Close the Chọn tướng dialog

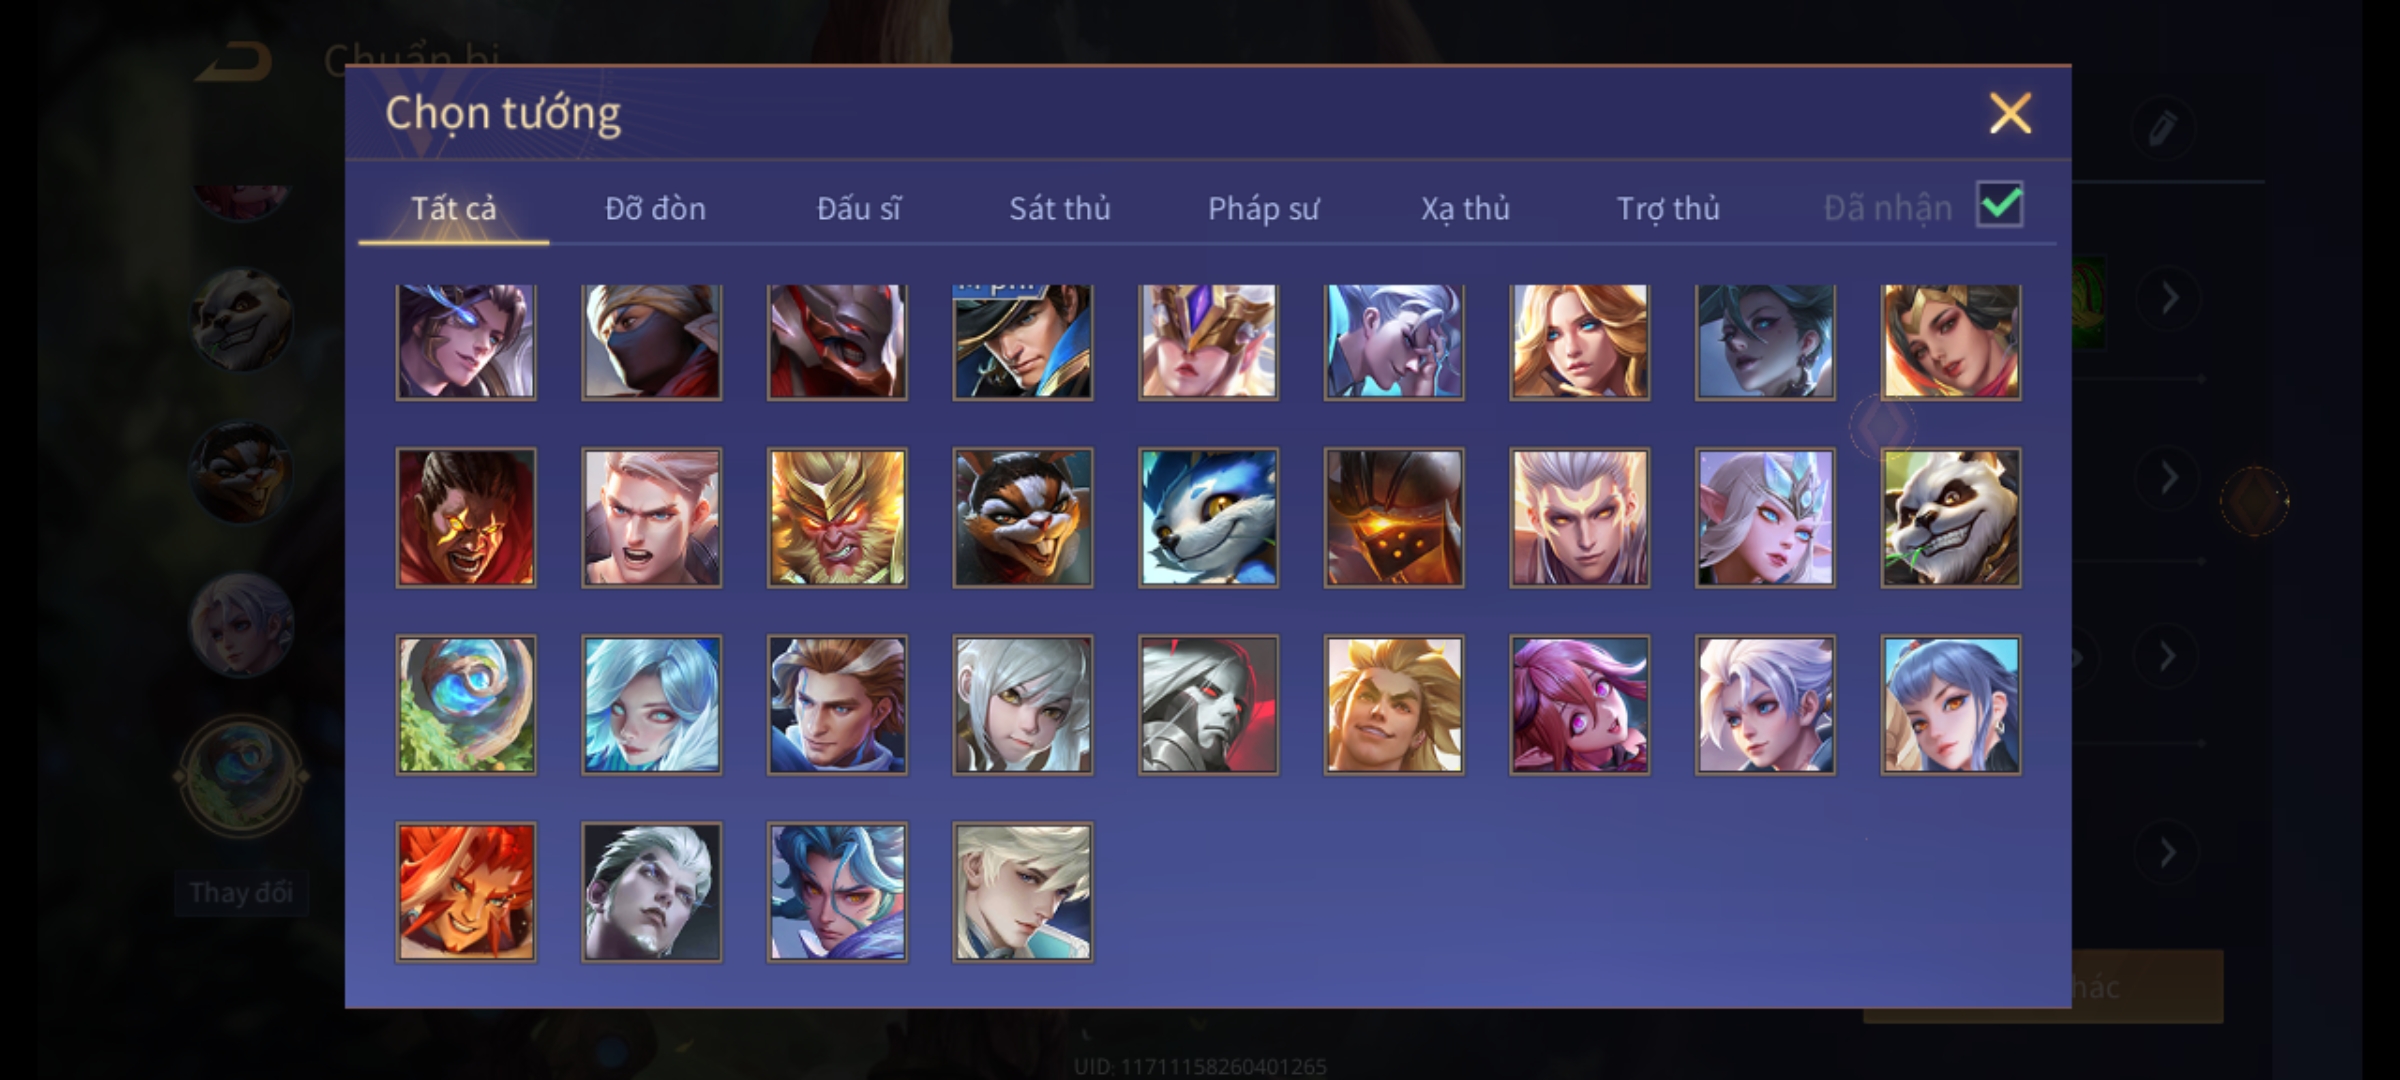tap(2010, 113)
